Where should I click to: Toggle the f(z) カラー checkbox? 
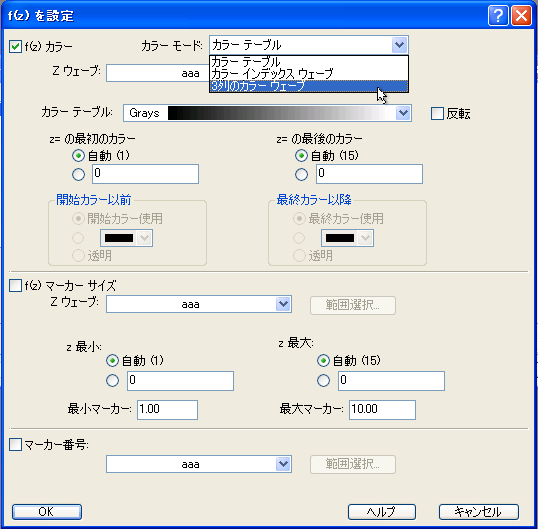click(x=15, y=46)
